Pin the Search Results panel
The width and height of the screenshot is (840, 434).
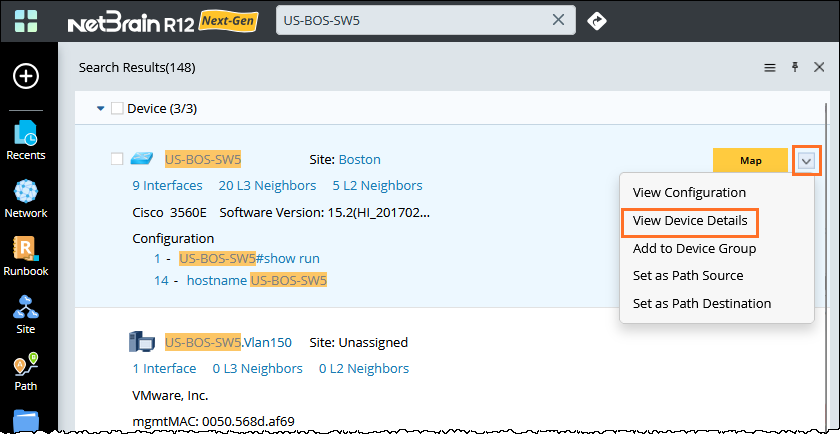click(795, 67)
